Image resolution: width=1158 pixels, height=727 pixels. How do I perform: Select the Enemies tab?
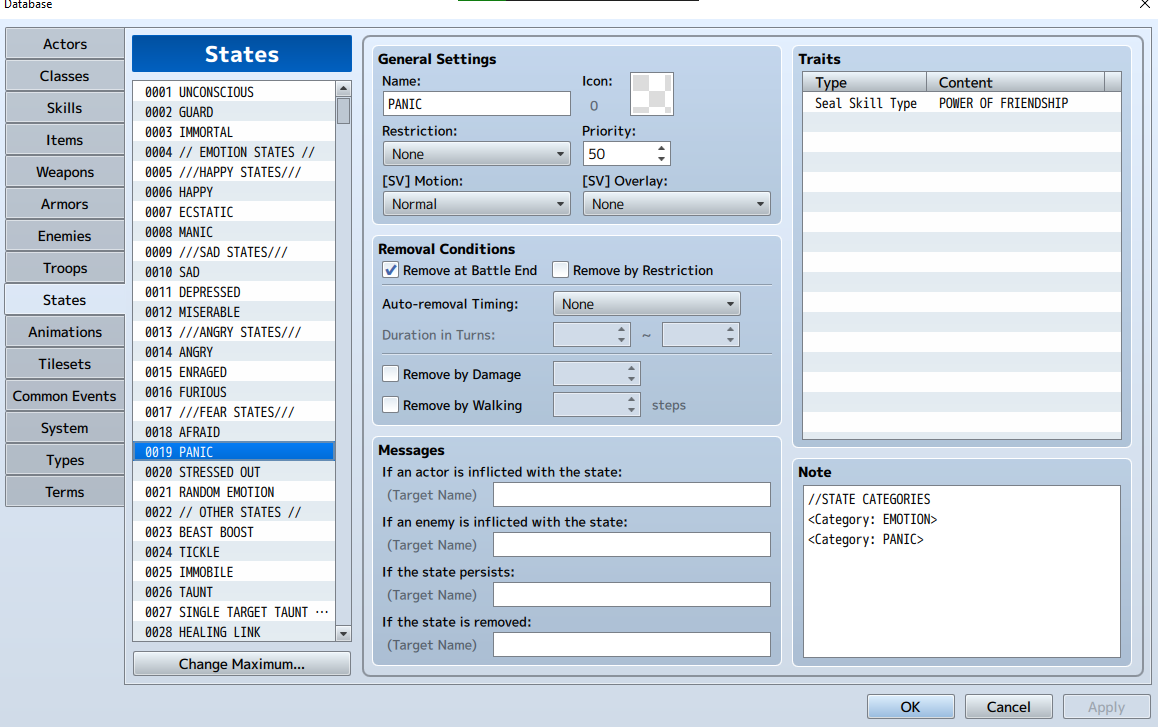pyautogui.click(x=65, y=236)
